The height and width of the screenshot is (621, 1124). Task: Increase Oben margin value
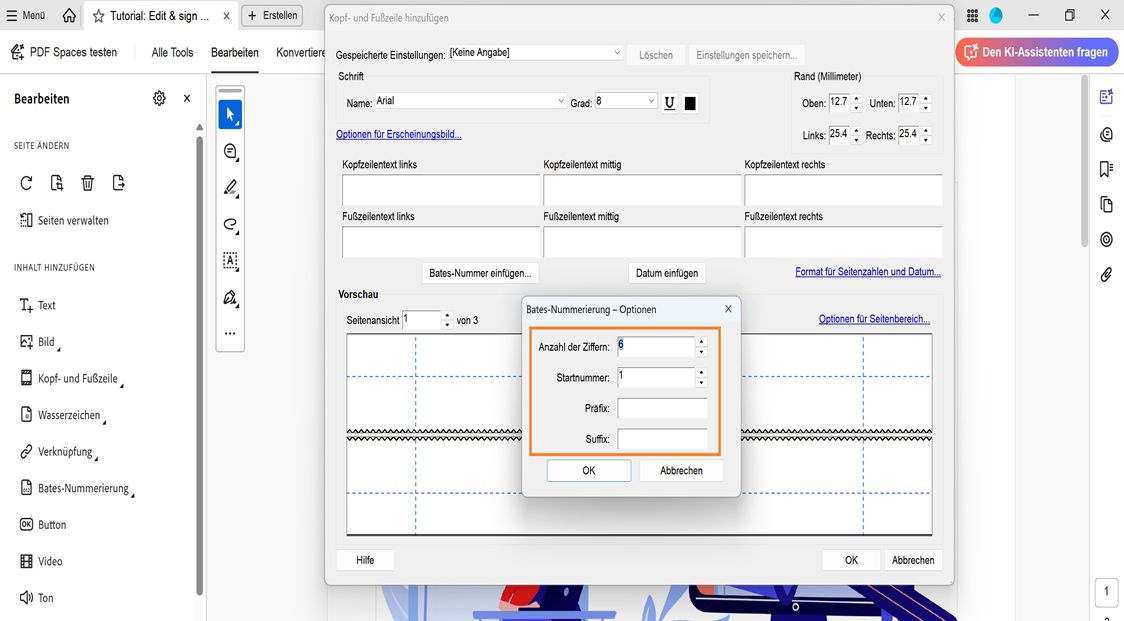pos(857,99)
